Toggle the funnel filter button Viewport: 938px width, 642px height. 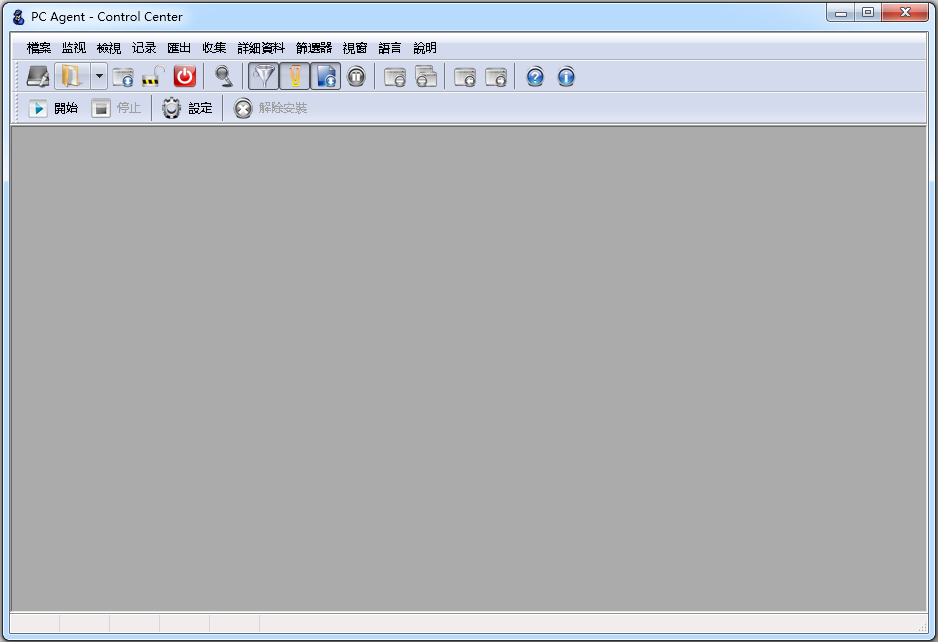coord(263,77)
